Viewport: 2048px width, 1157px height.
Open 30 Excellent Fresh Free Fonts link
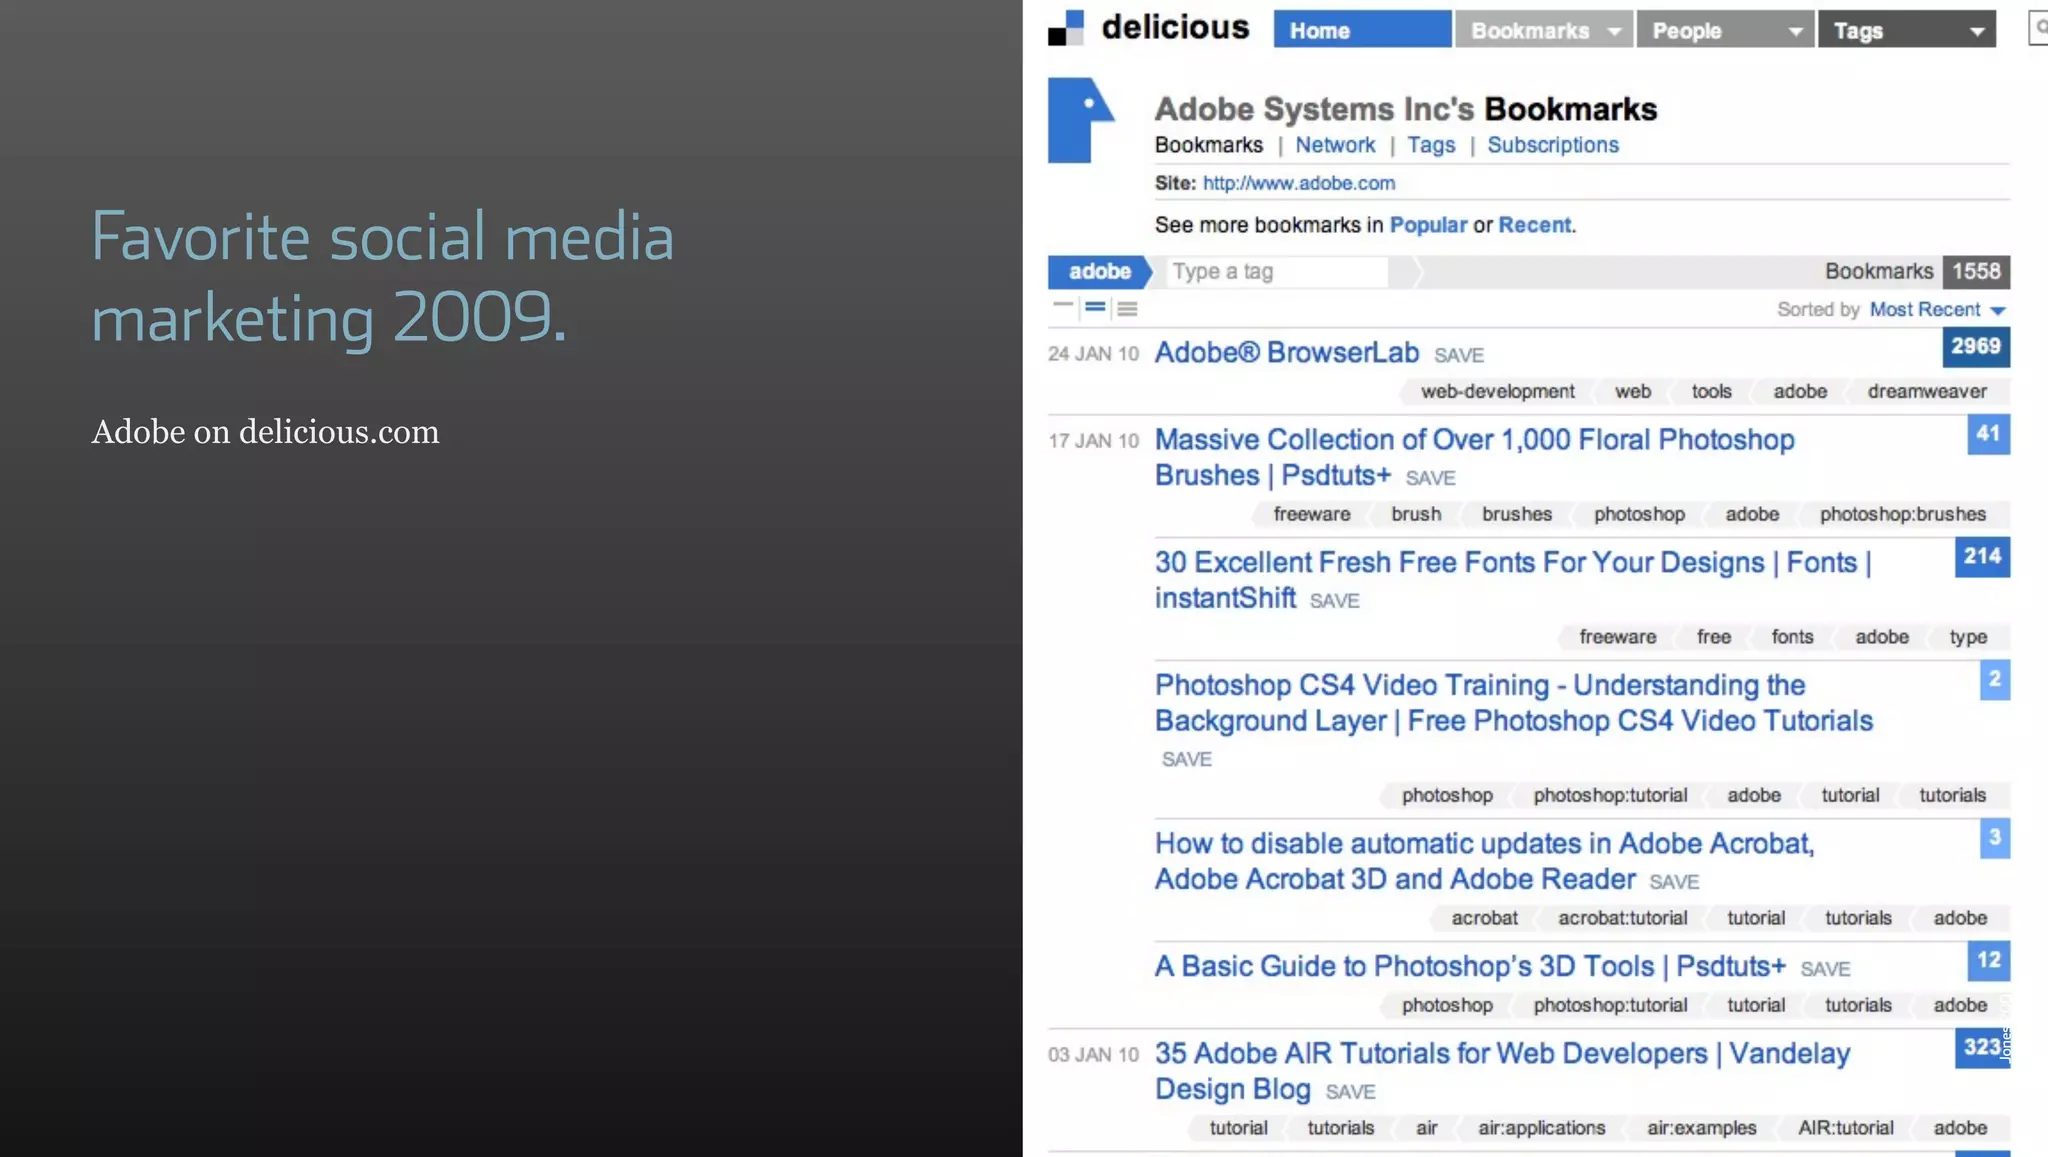pos(1512,580)
